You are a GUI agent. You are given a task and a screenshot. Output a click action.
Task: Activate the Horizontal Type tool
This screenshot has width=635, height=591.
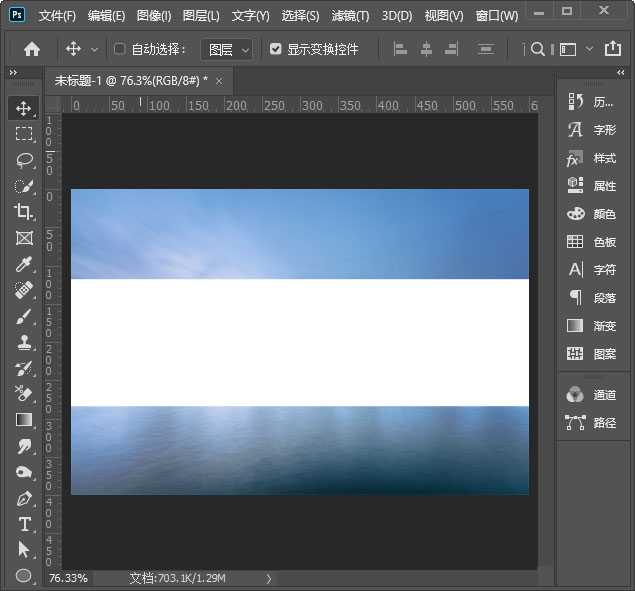pyautogui.click(x=24, y=524)
